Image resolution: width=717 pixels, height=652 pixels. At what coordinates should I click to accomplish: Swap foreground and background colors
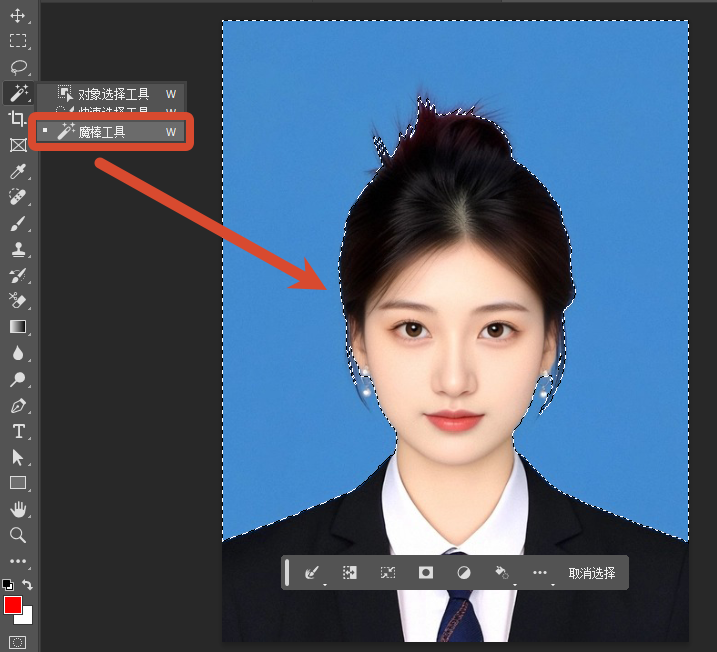point(27,585)
